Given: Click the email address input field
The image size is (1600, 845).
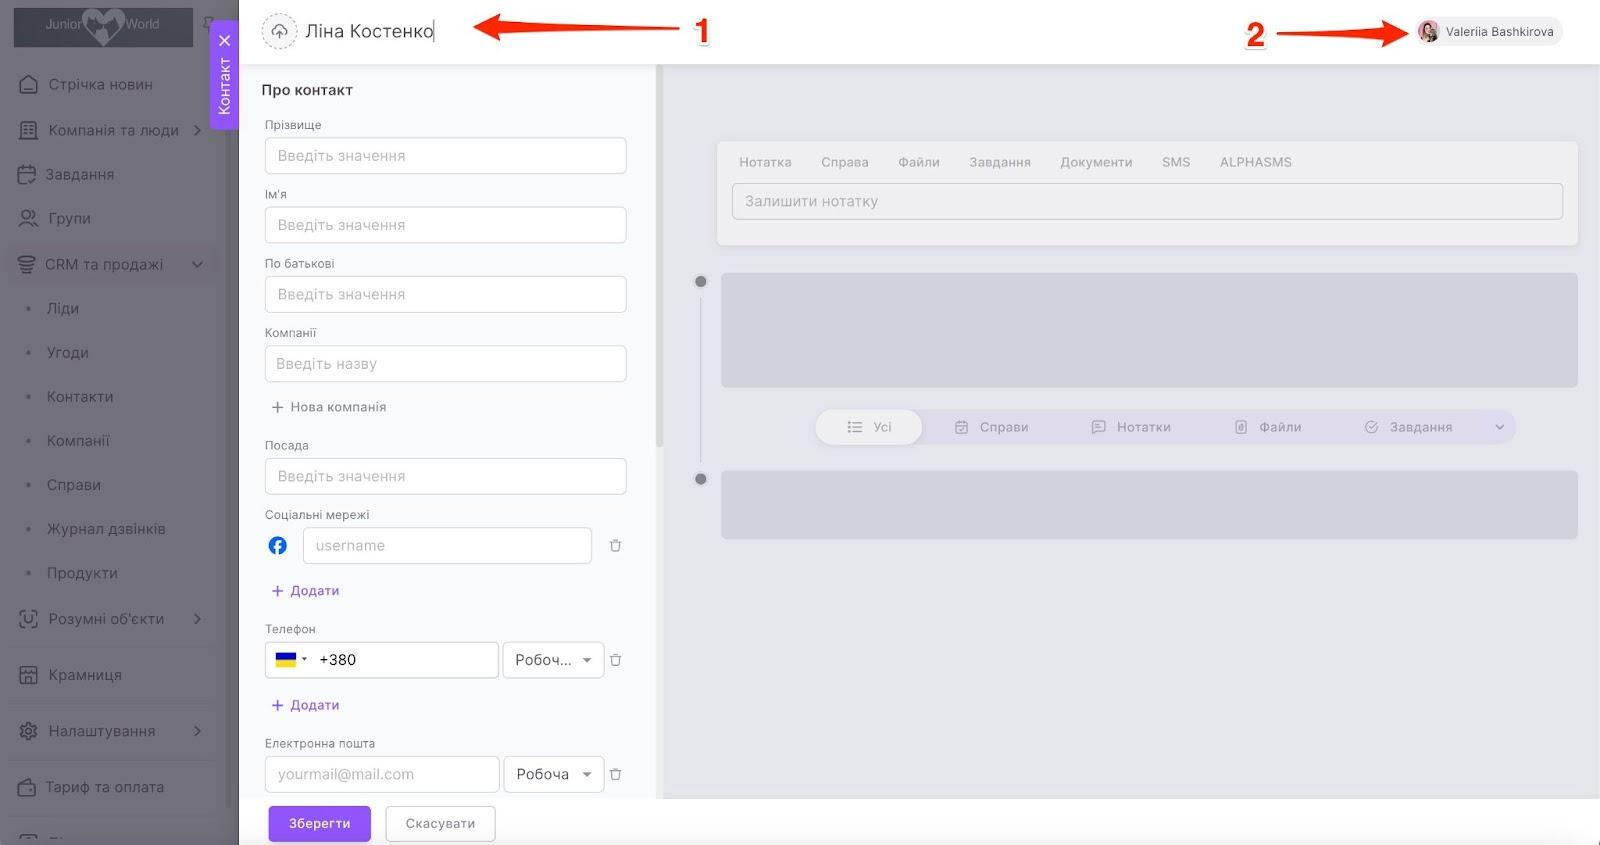Looking at the screenshot, I should pos(382,774).
